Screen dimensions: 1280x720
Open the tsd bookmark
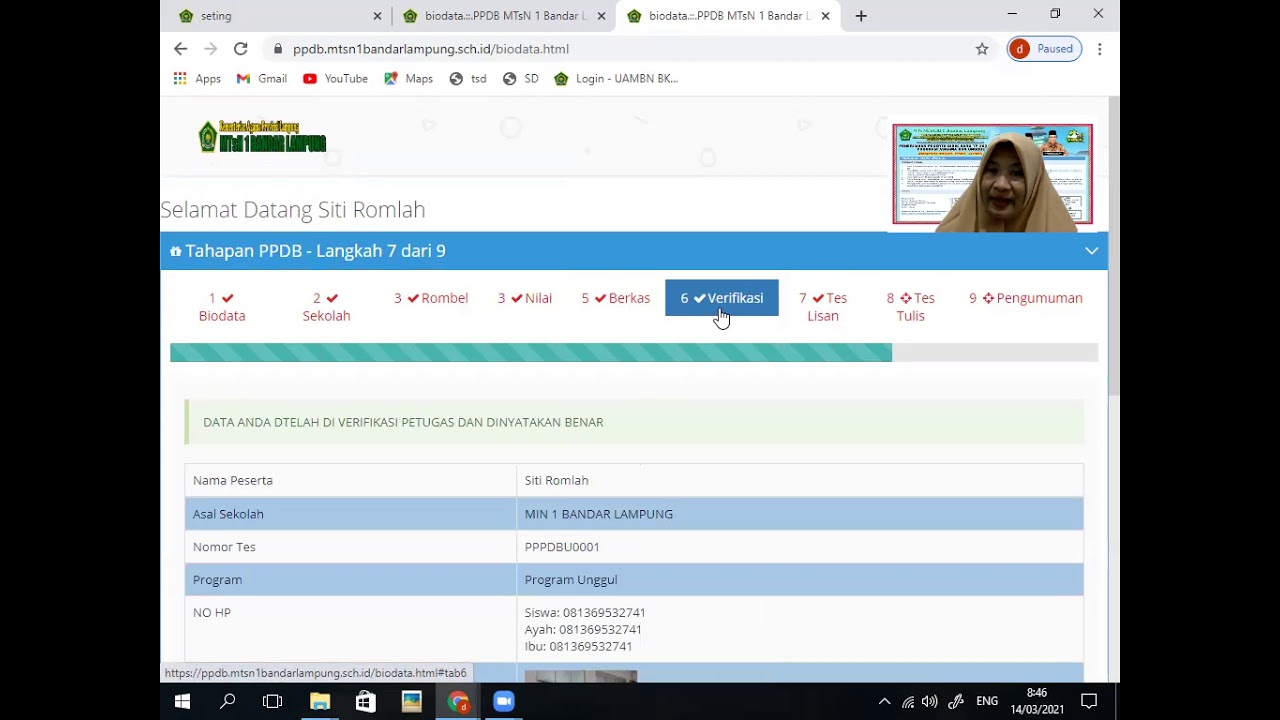[x=468, y=79]
